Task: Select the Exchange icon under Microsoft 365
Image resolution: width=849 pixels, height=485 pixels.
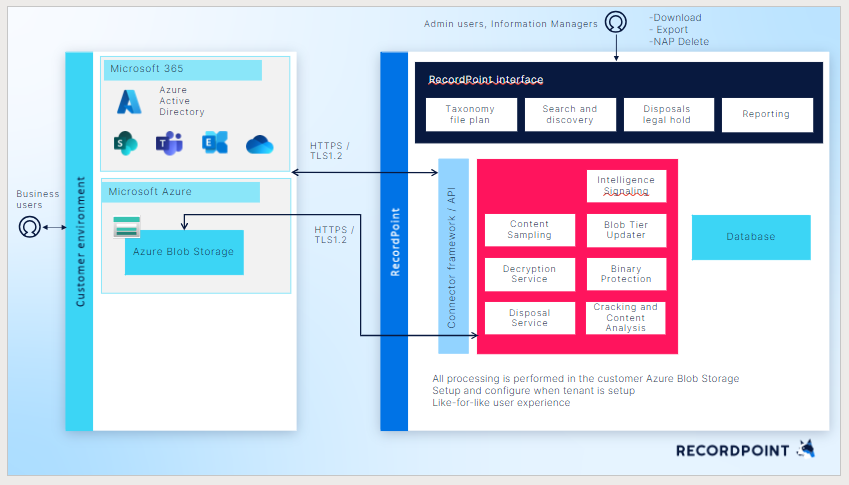Action: (215, 143)
